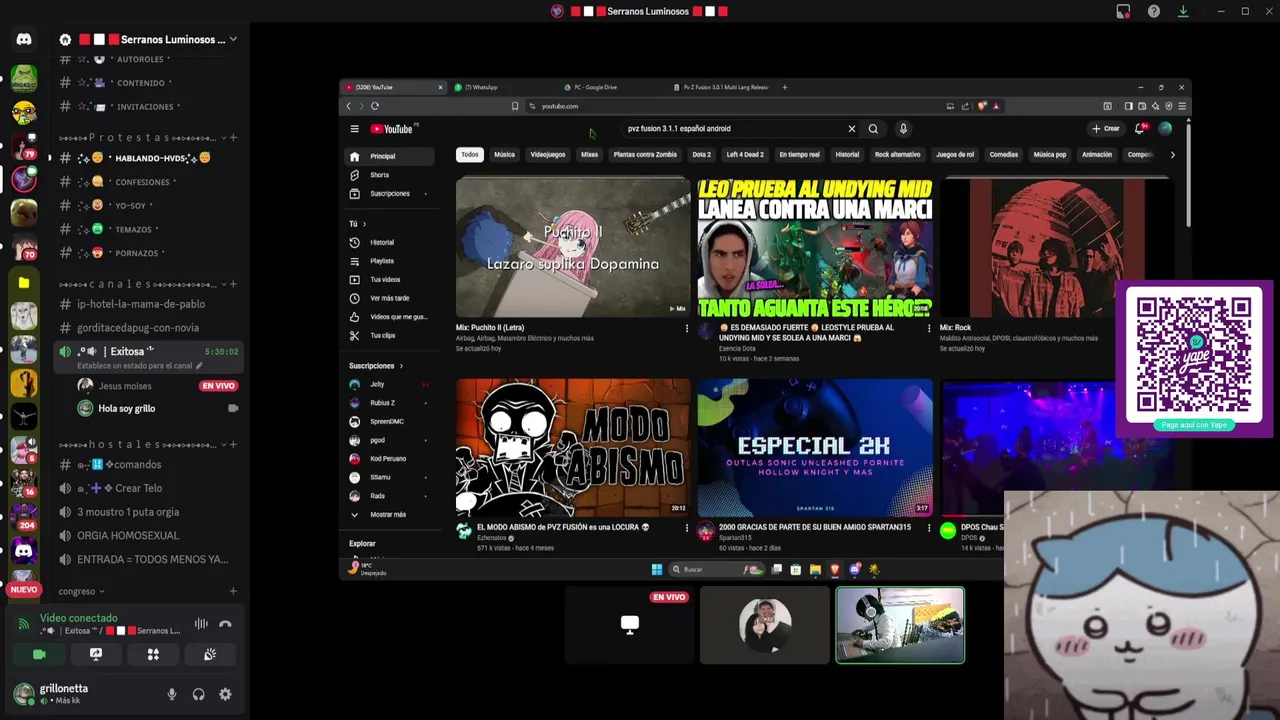1280x720 pixels.
Task: Open the Discord inbox icon in title bar
Action: pos(1123,11)
